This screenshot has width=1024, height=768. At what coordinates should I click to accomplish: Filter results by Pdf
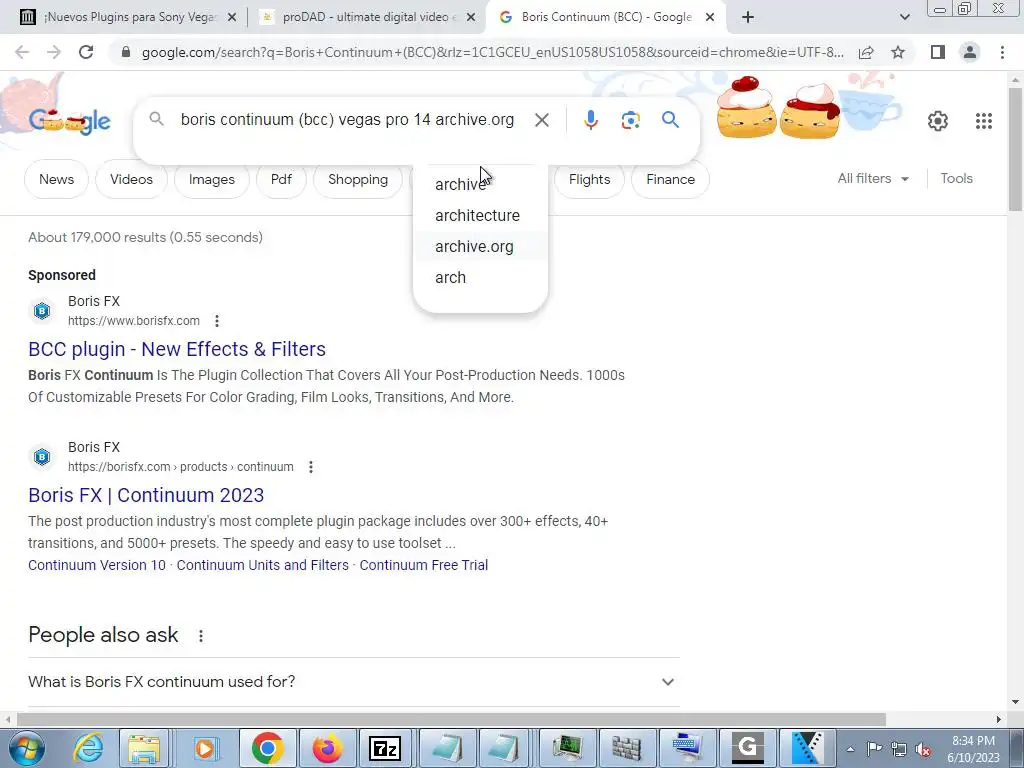[281, 179]
